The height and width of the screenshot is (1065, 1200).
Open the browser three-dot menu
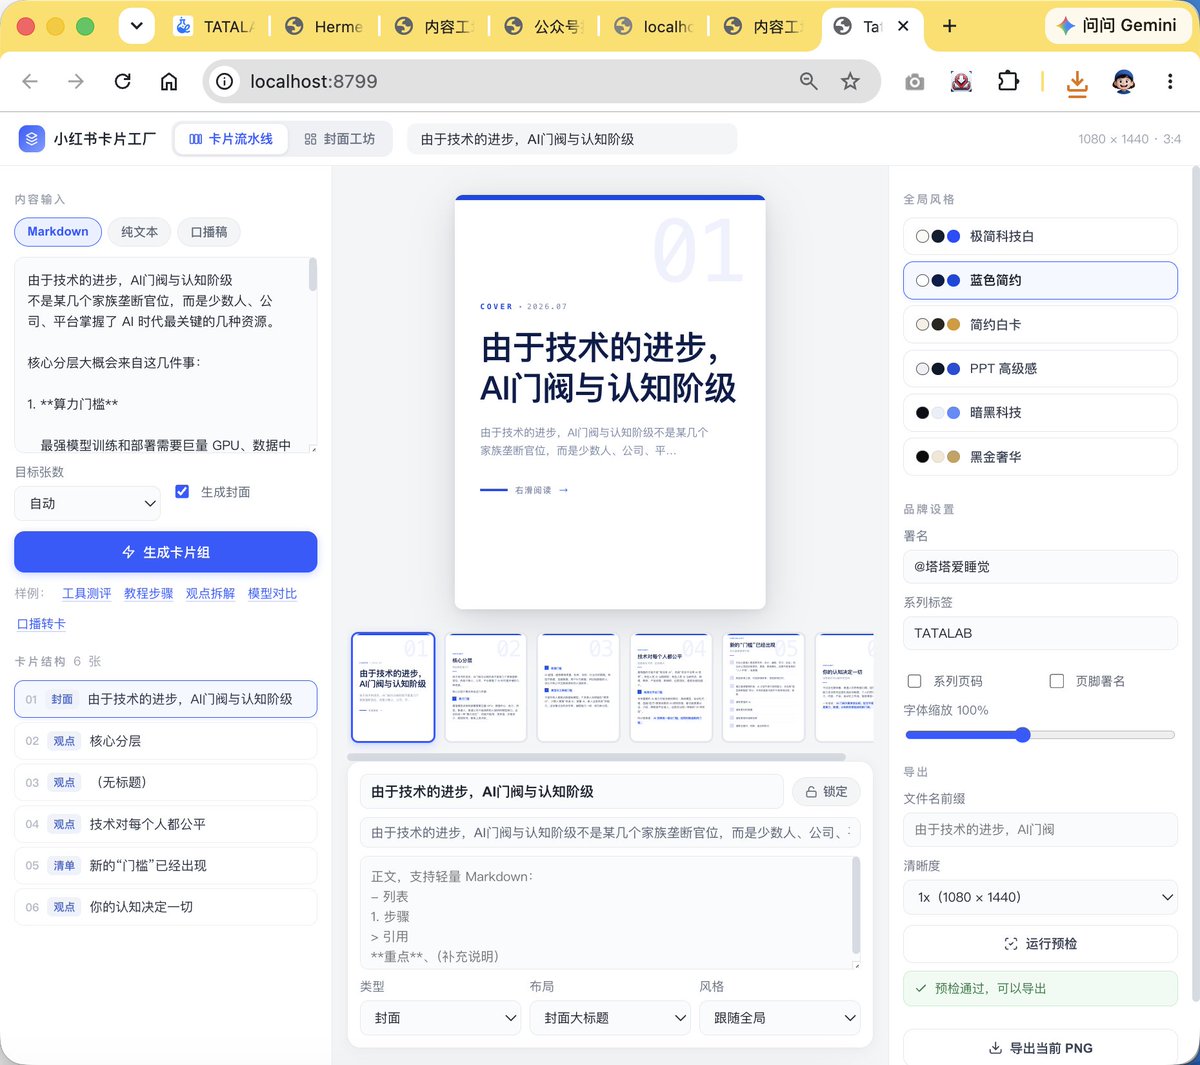(1170, 82)
